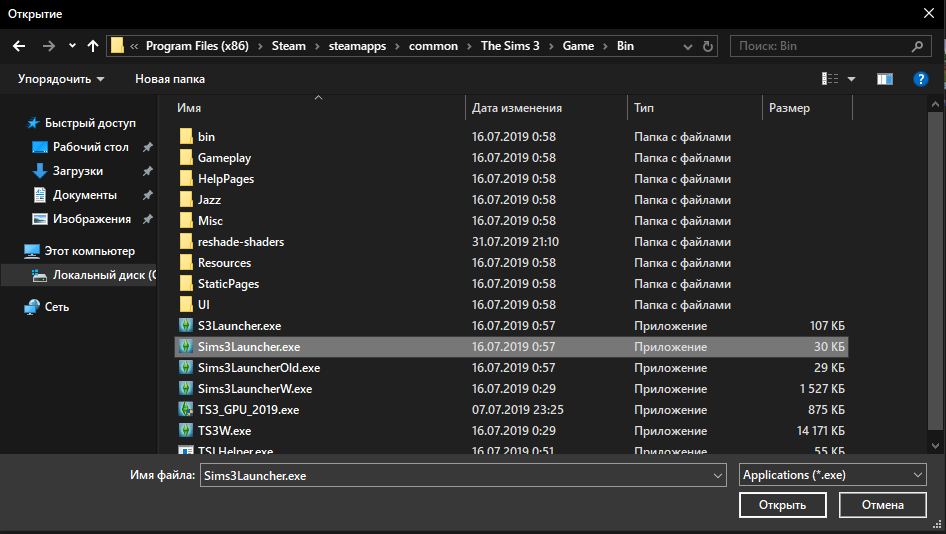Refresh the current folder view
The height and width of the screenshot is (534, 946).
(709, 46)
